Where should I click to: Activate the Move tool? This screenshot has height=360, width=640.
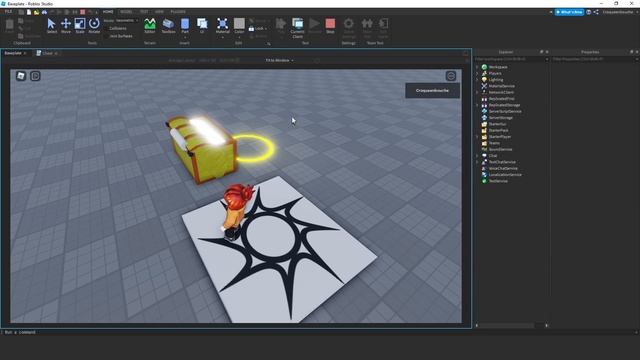click(x=66, y=26)
